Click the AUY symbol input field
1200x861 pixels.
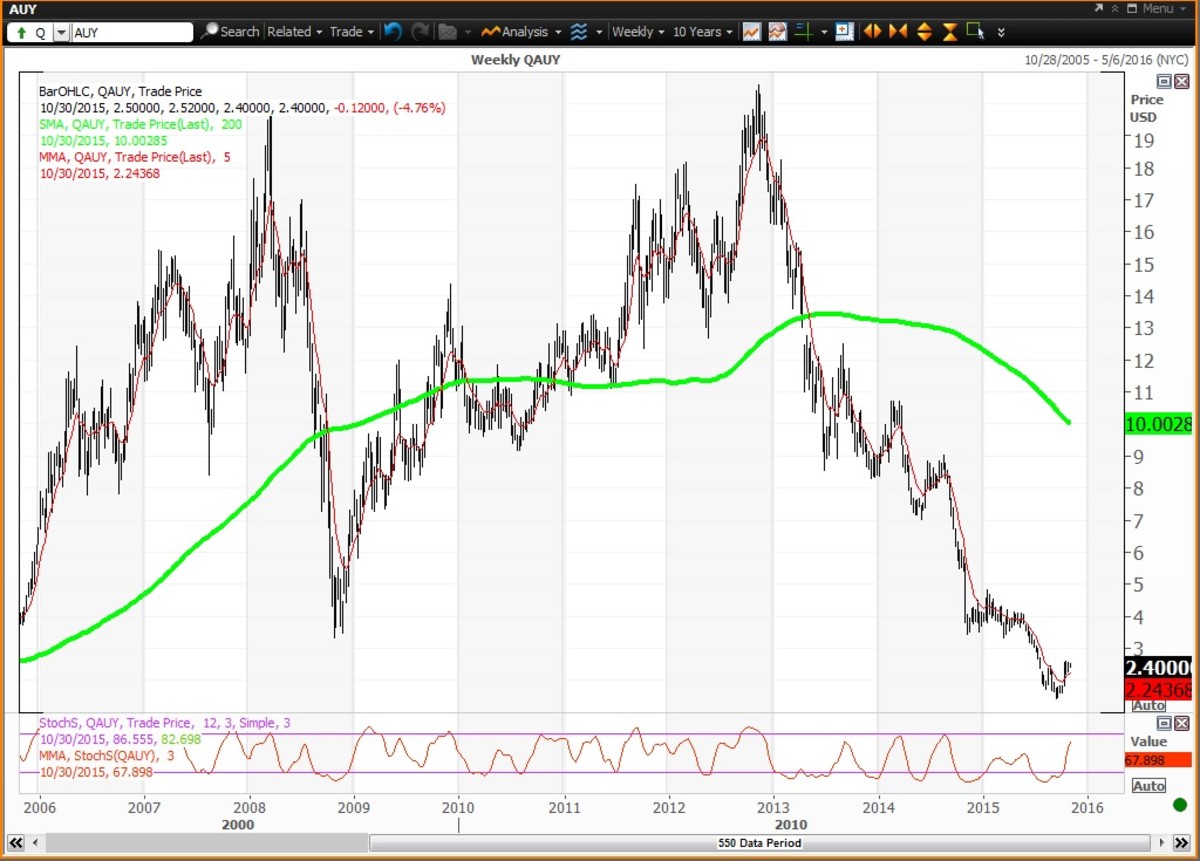(x=132, y=32)
